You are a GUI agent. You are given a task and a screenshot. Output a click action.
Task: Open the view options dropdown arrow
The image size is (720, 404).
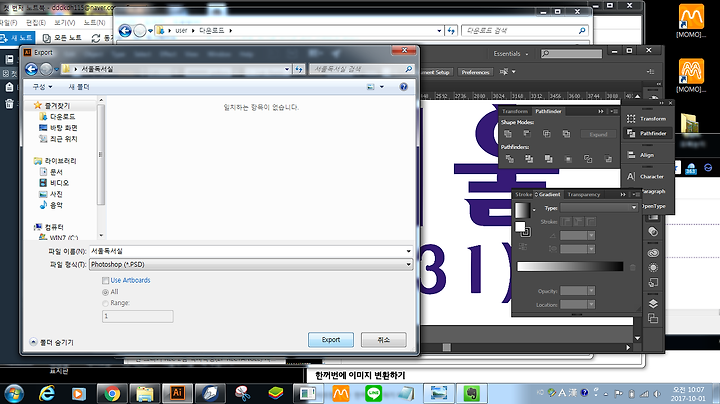coord(382,87)
